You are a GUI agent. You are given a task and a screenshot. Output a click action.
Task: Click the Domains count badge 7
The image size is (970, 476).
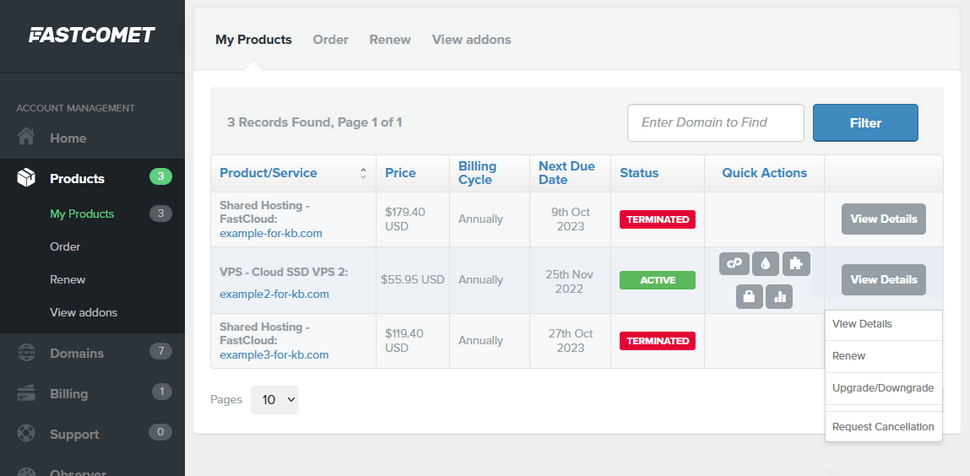[x=161, y=352]
